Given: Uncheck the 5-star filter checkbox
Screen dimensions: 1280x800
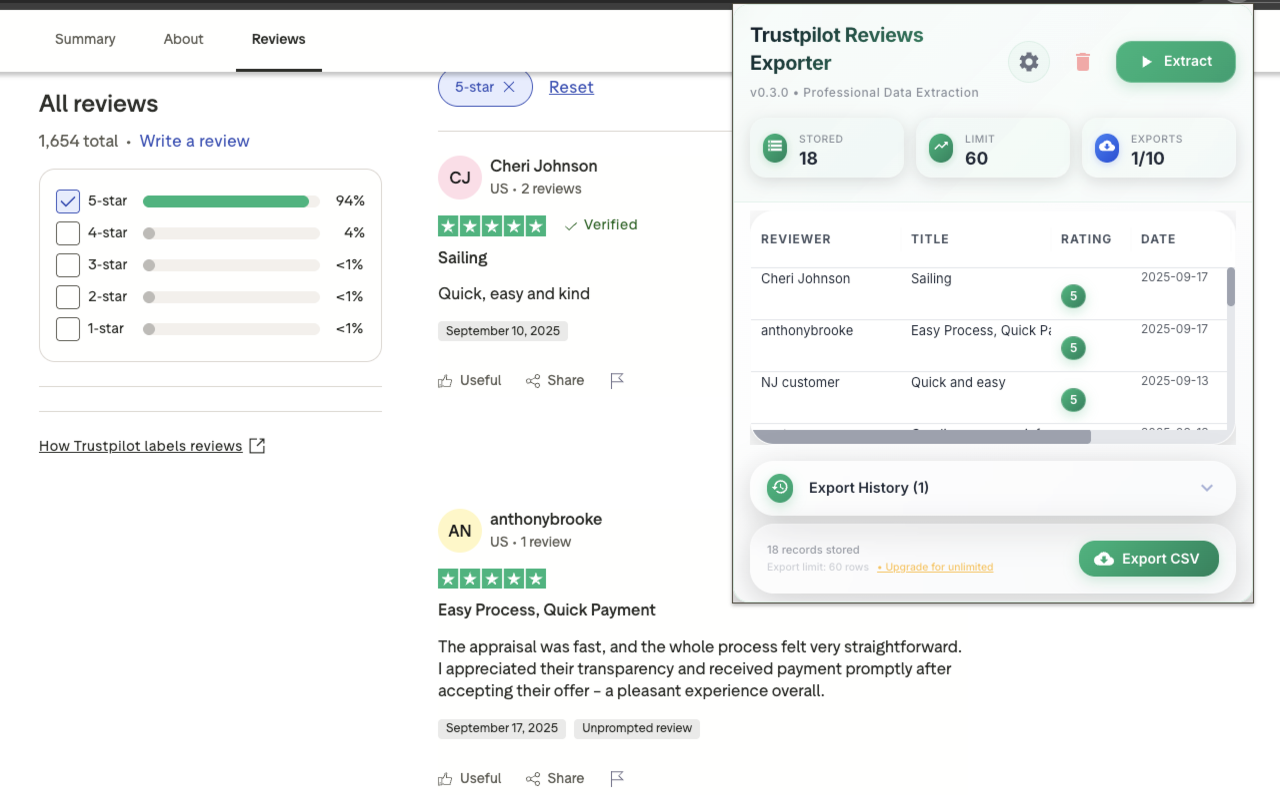Looking at the screenshot, I should tap(68, 201).
